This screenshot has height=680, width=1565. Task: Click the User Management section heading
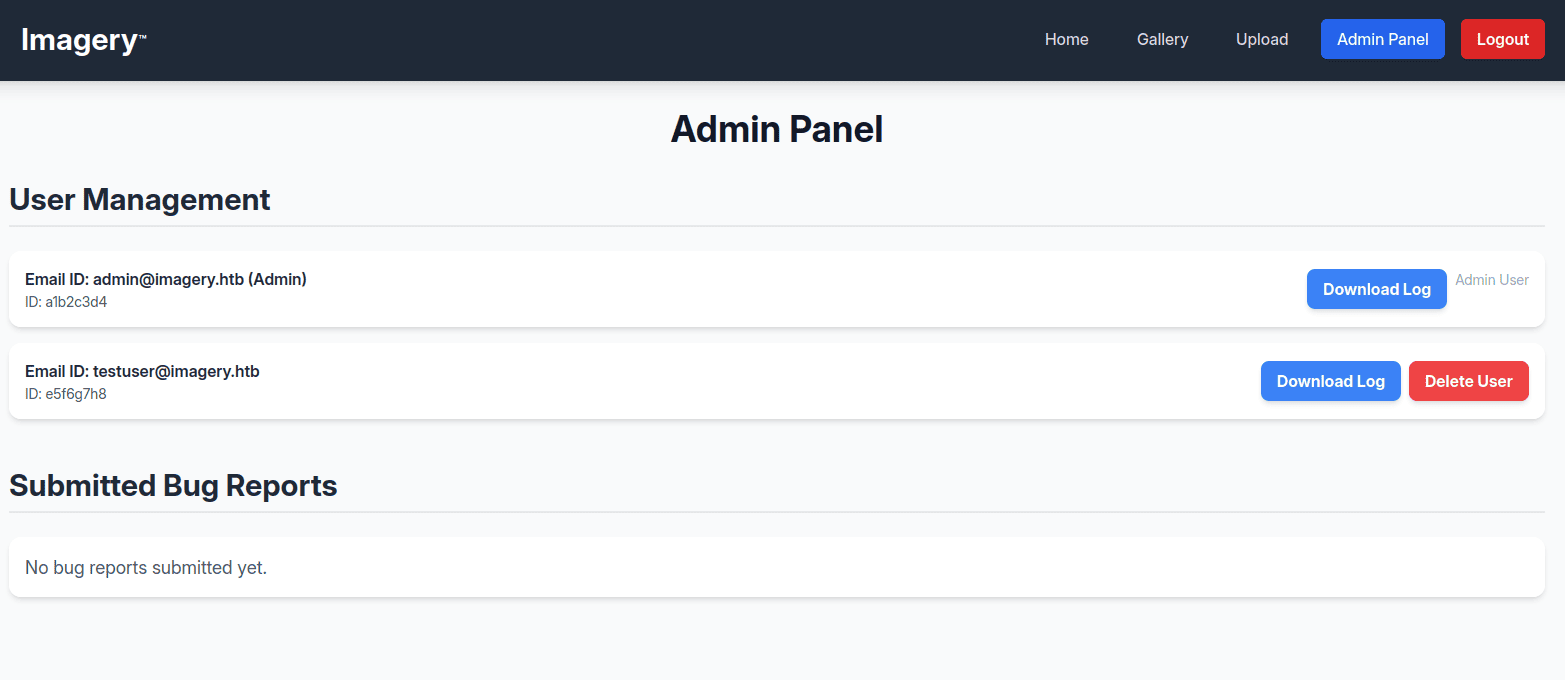pos(140,199)
